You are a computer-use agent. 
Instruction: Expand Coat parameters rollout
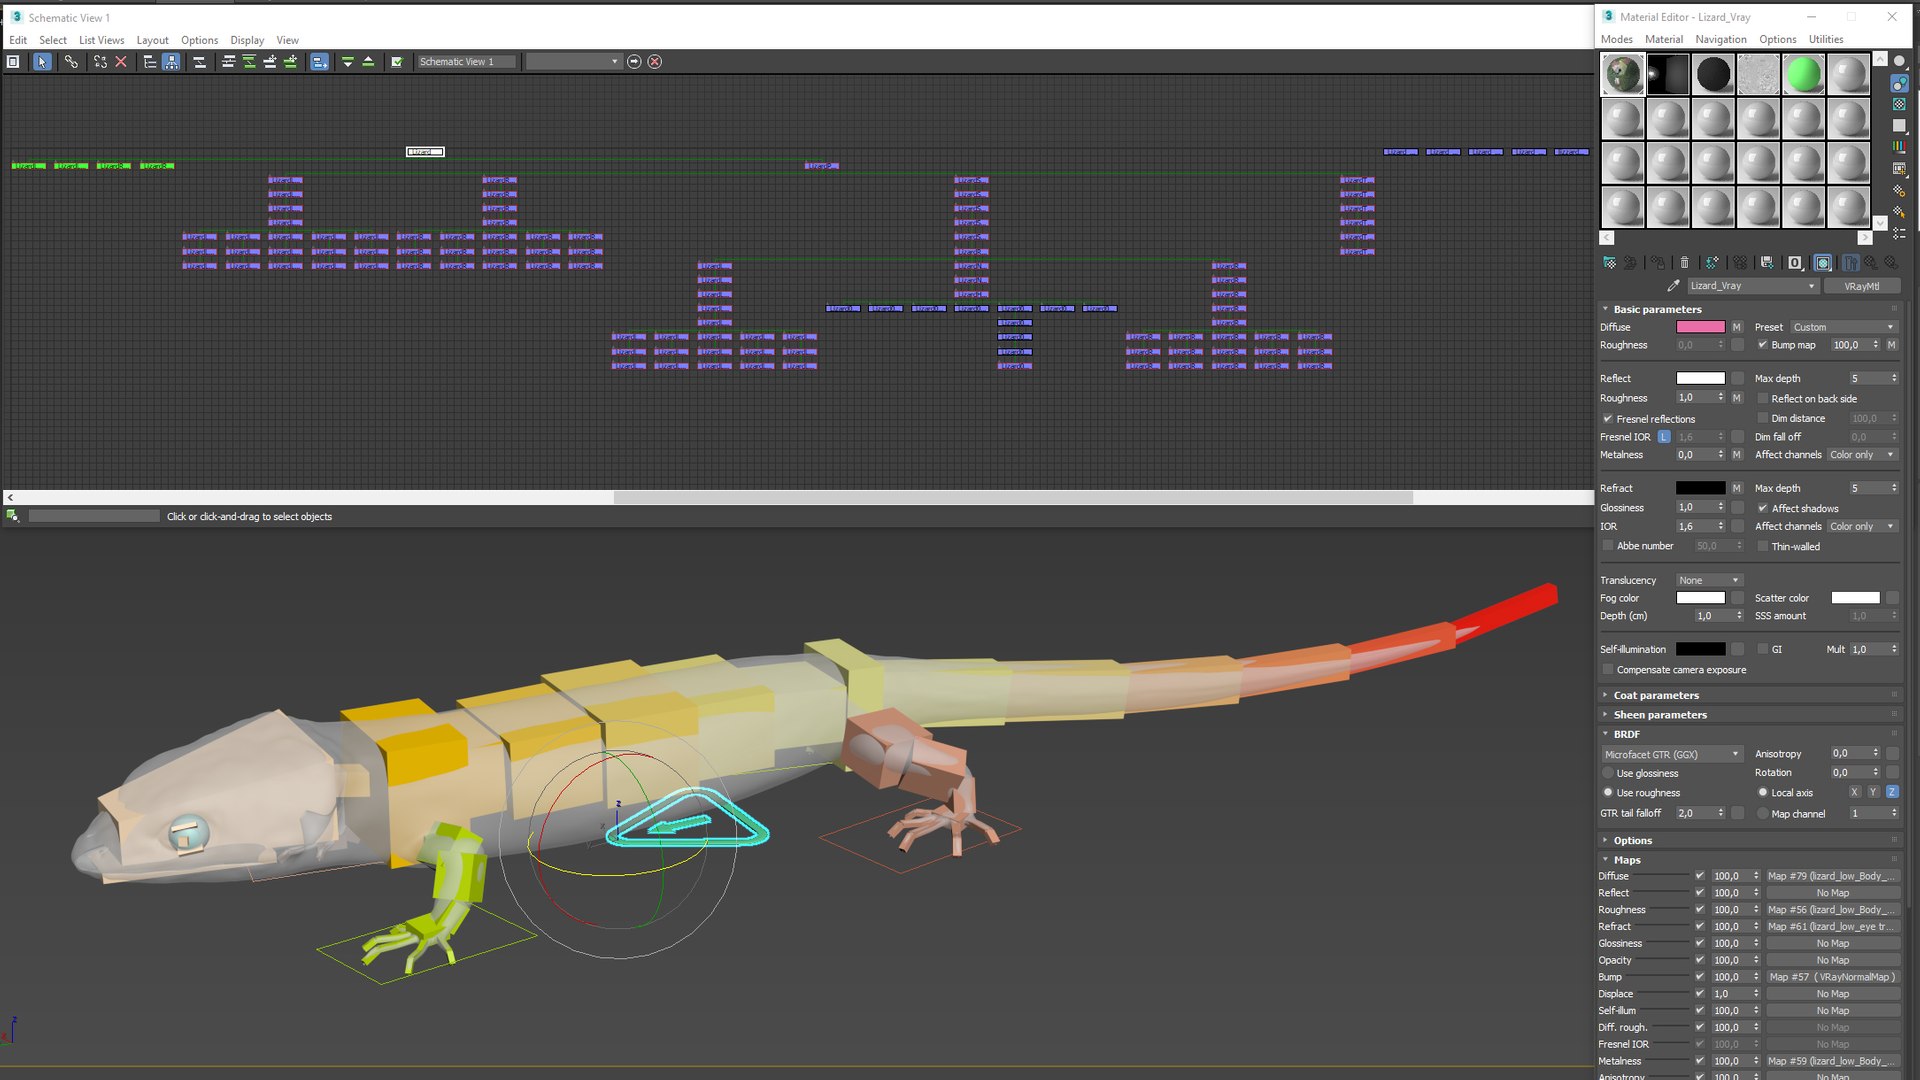(x=1655, y=696)
